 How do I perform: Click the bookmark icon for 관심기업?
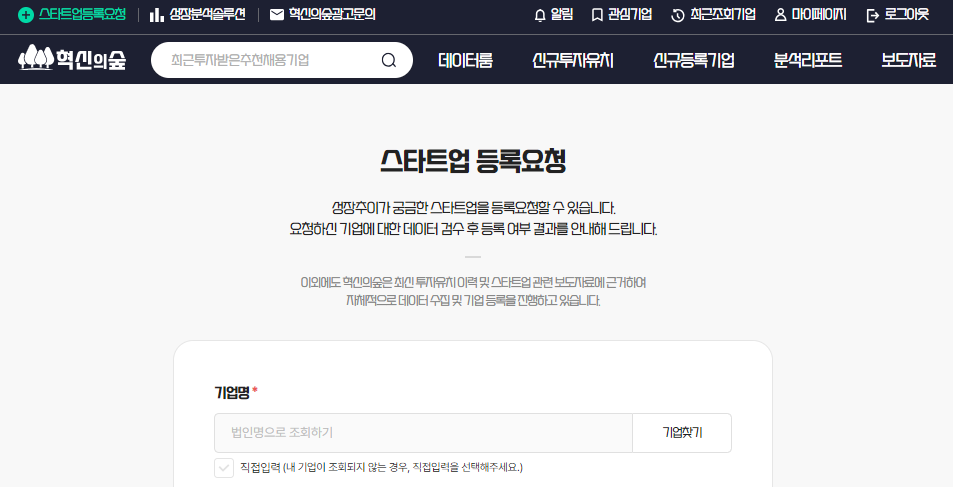(x=597, y=15)
